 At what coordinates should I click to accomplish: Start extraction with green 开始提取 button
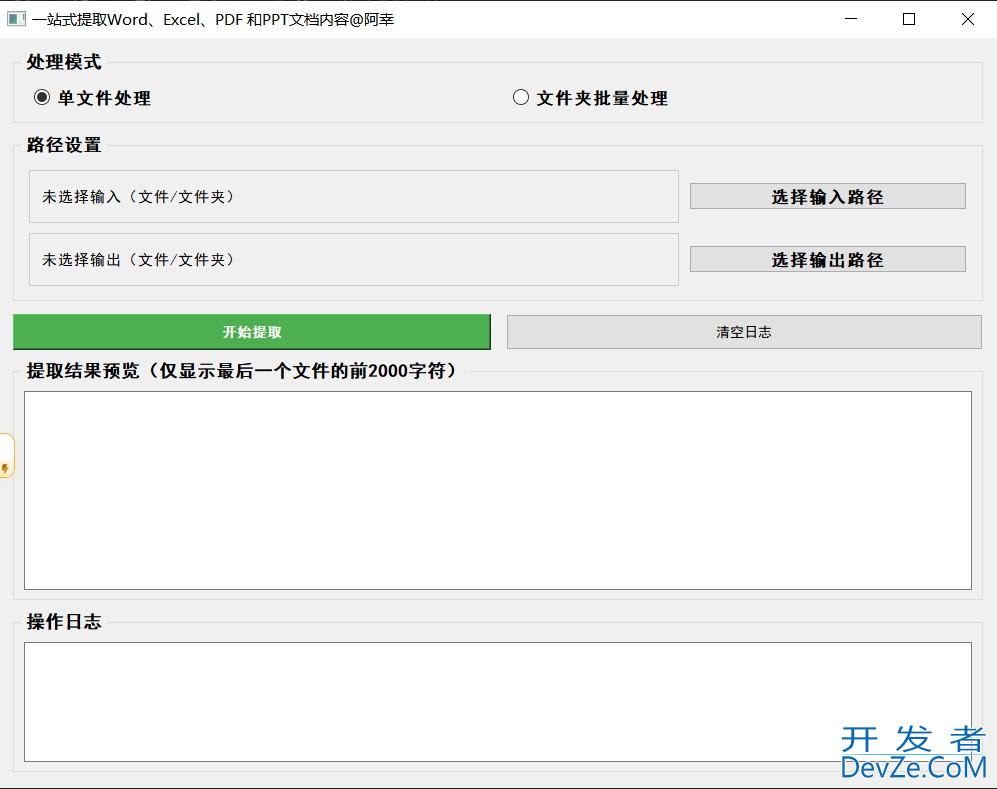pyautogui.click(x=251, y=332)
